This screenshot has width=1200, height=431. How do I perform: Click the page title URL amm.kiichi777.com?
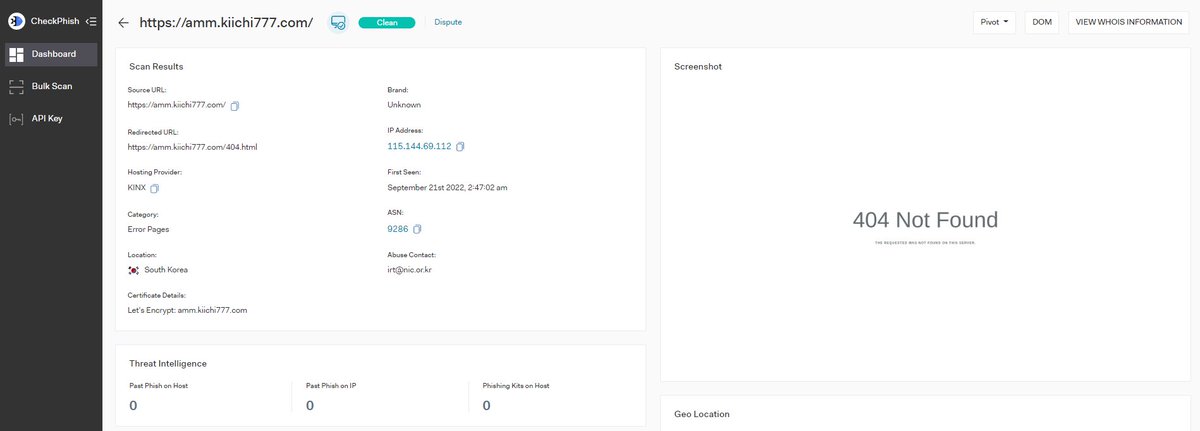click(x=226, y=22)
